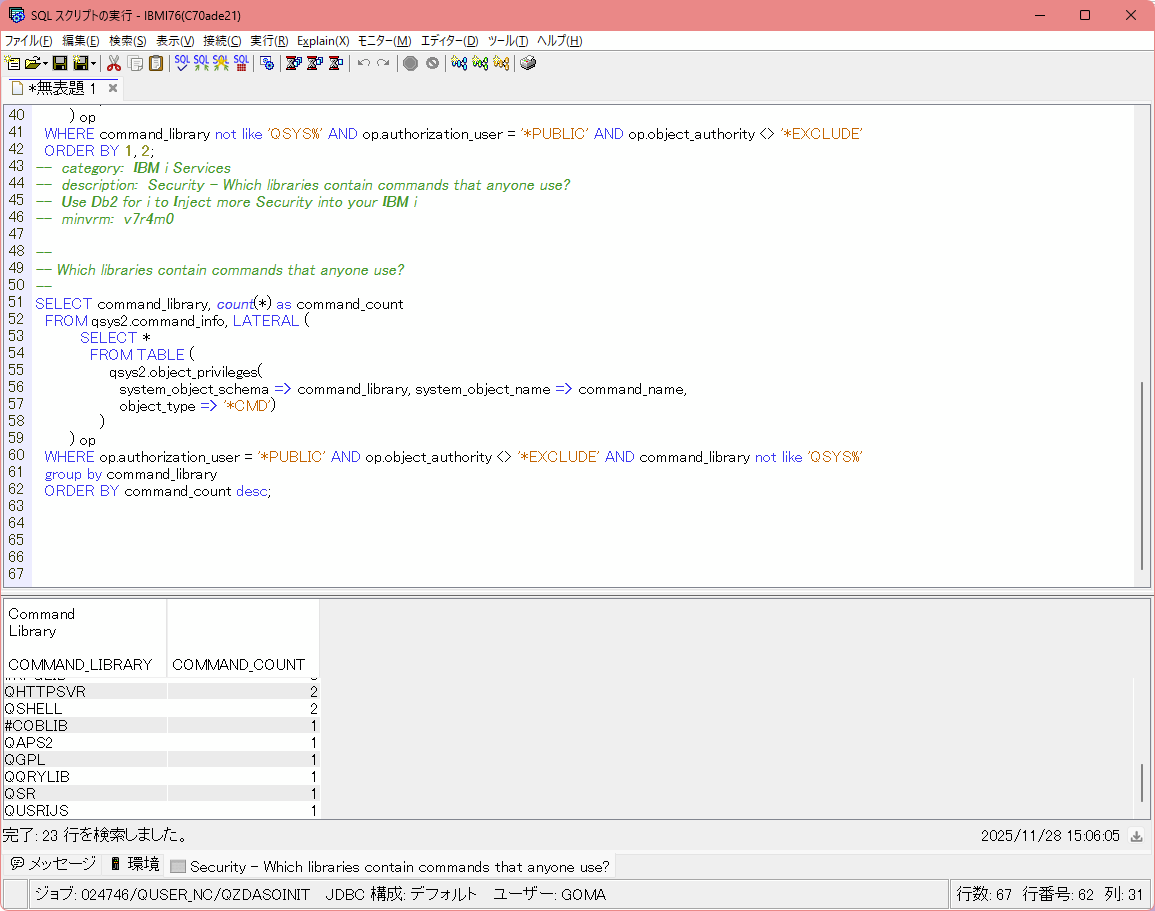Viewport: 1155px width, 911px height.
Task: Select the *無表題 1 editor tab
Action: click(62, 88)
